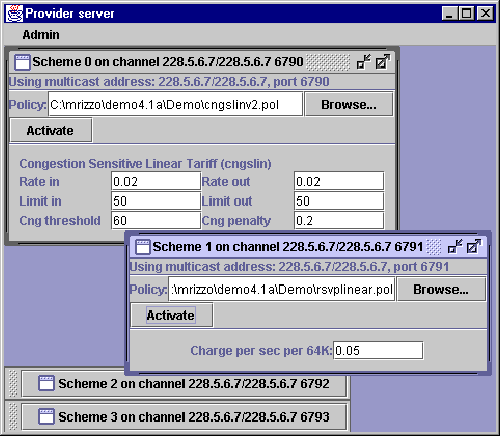Activate the rsvplinear policy in Scheme 1
The height and width of the screenshot is (436, 500).
point(171,315)
